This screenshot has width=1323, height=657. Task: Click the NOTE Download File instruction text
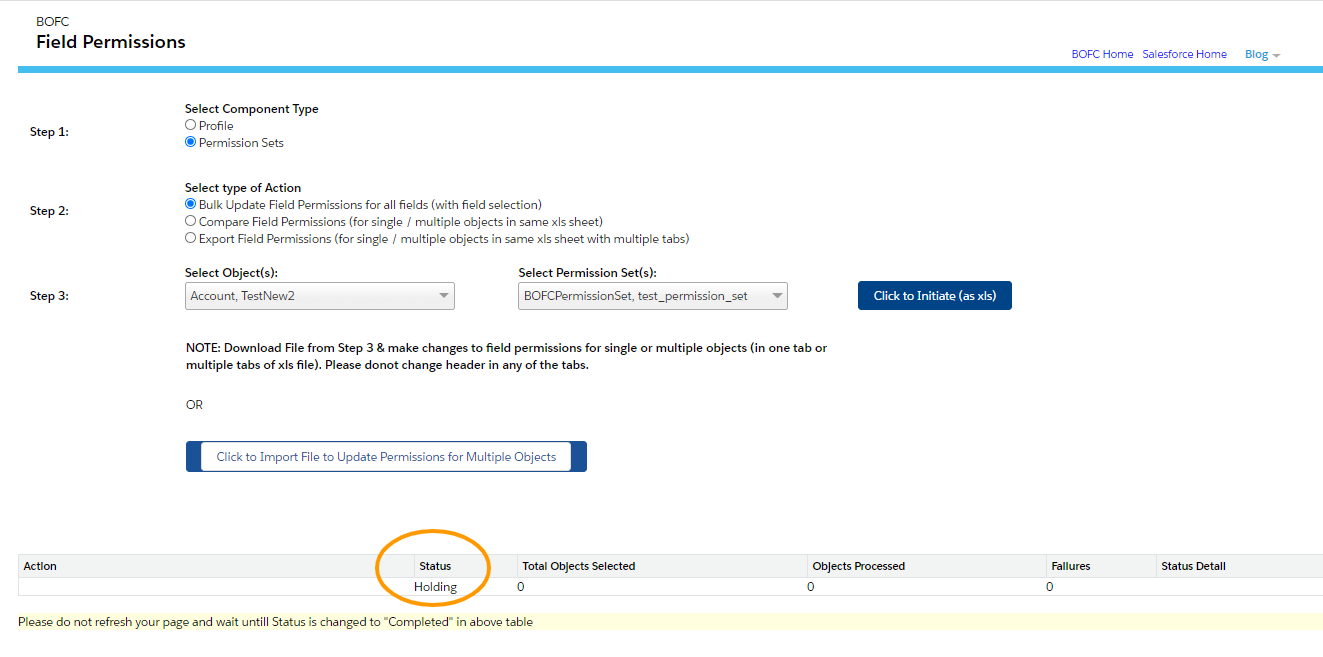(x=507, y=357)
